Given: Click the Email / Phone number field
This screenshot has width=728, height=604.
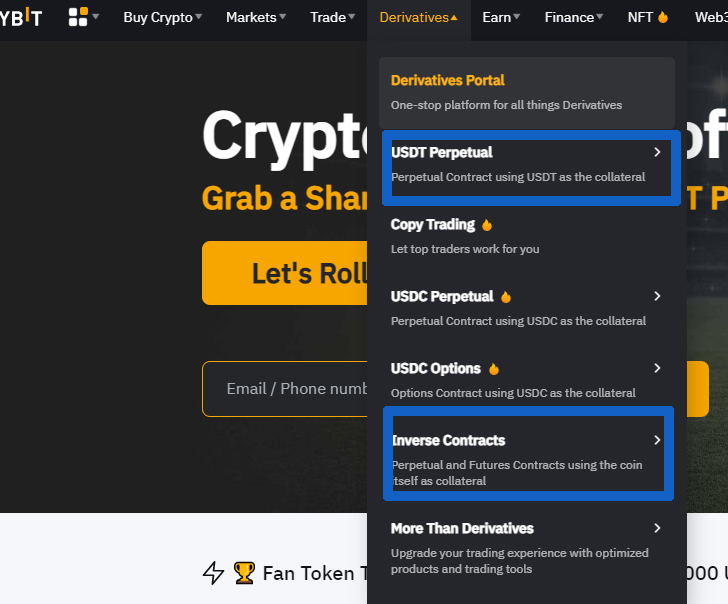Looking at the screenshot, I should click(285, 389).
